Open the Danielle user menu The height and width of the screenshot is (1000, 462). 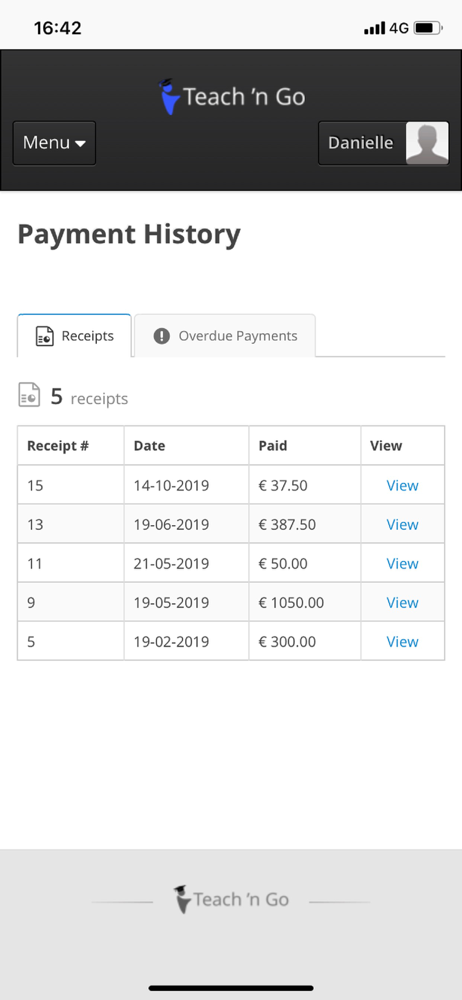pyautogui.click(x=384, y=143)
